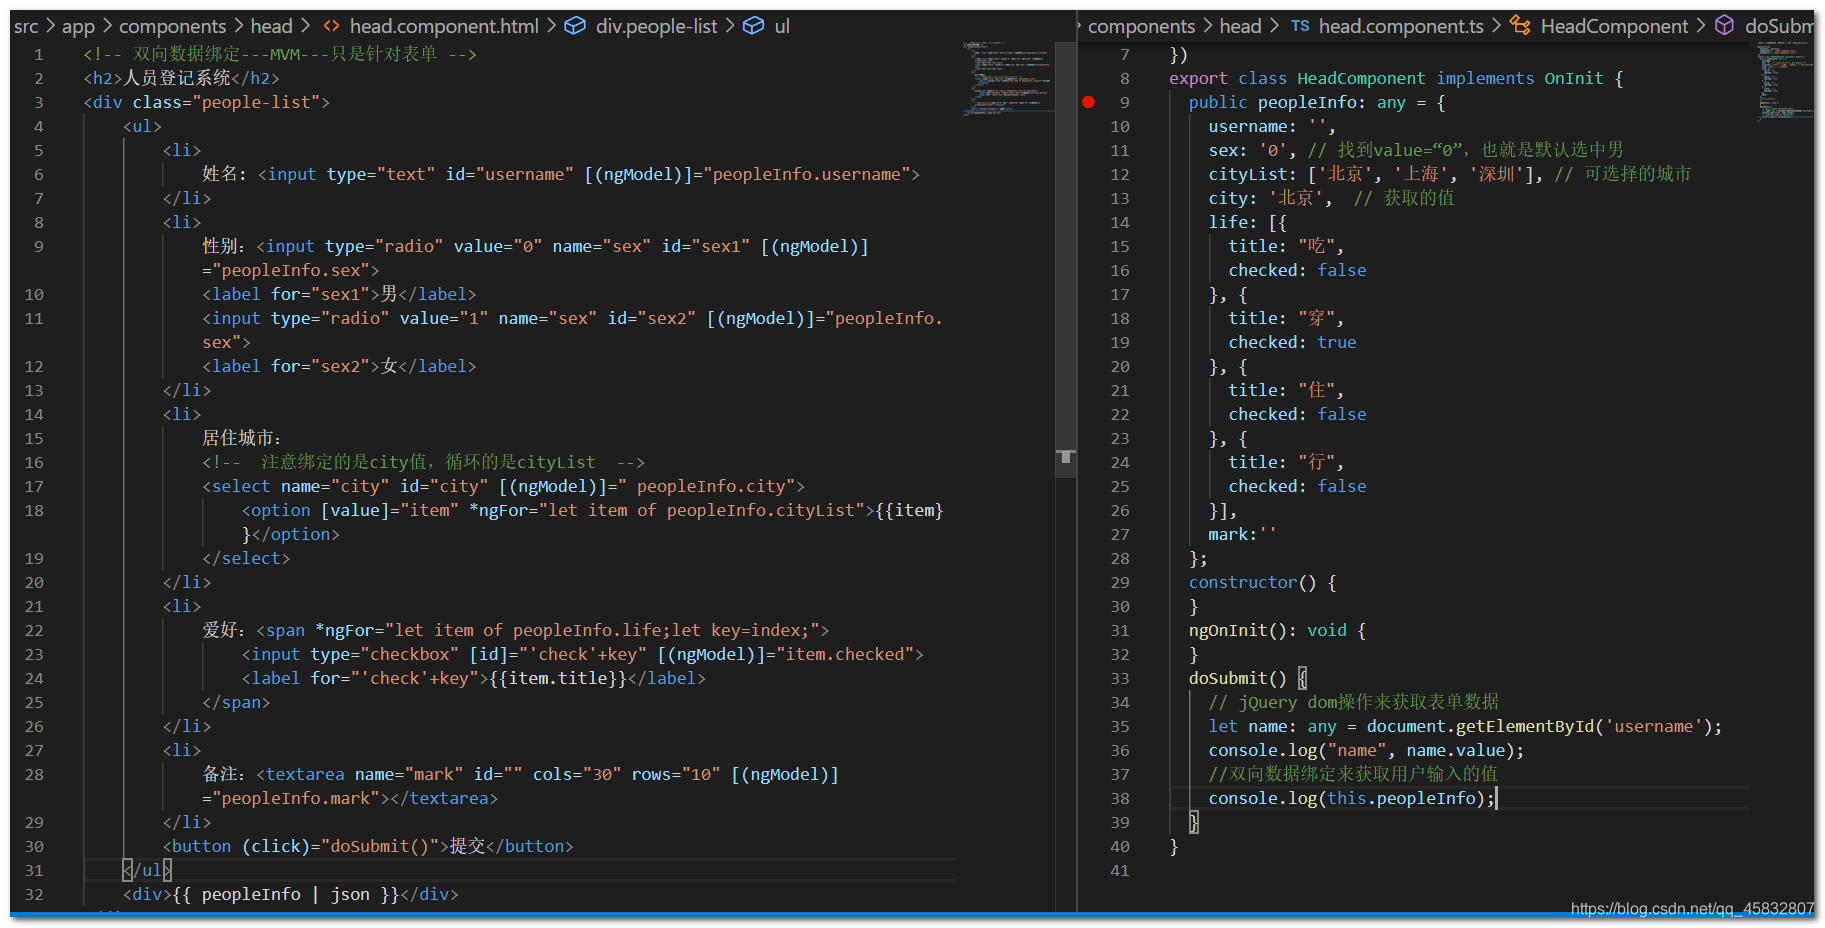Click the export class HeadComponent line
Screen dimensions: 1825x928
[1396, 78]
